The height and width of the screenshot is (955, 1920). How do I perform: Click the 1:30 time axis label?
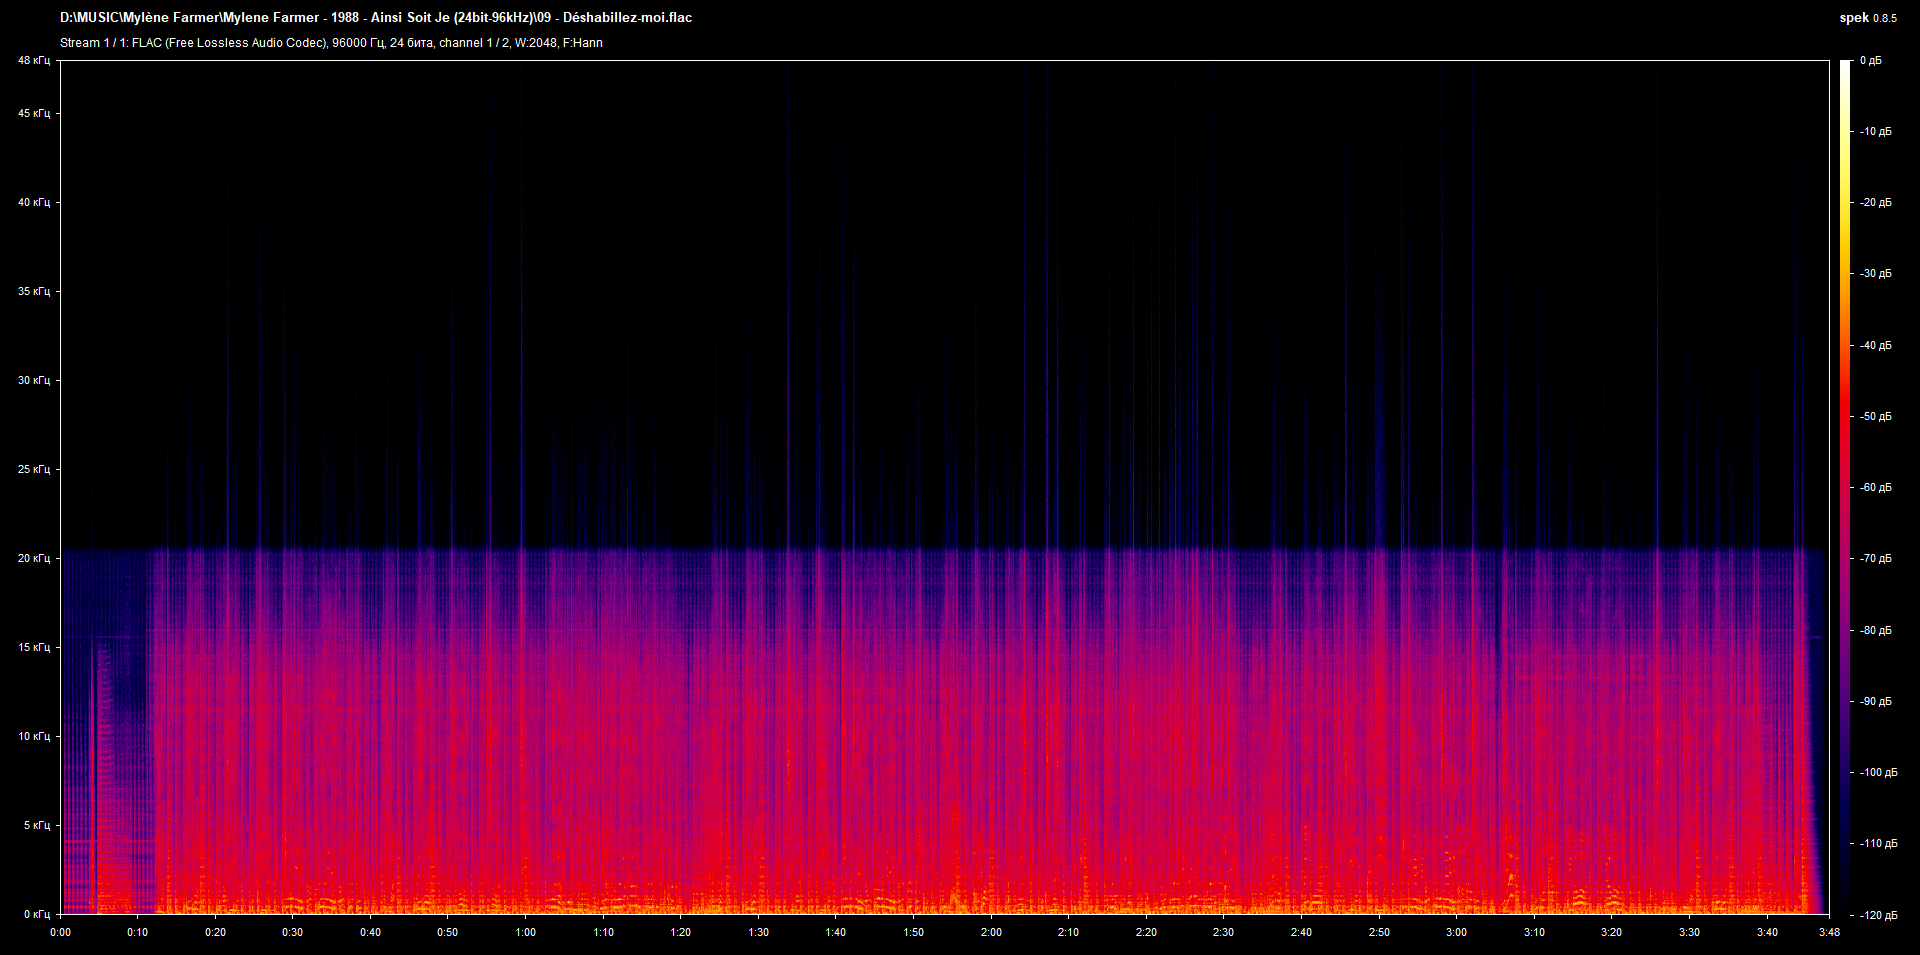(x=759, y=933)
